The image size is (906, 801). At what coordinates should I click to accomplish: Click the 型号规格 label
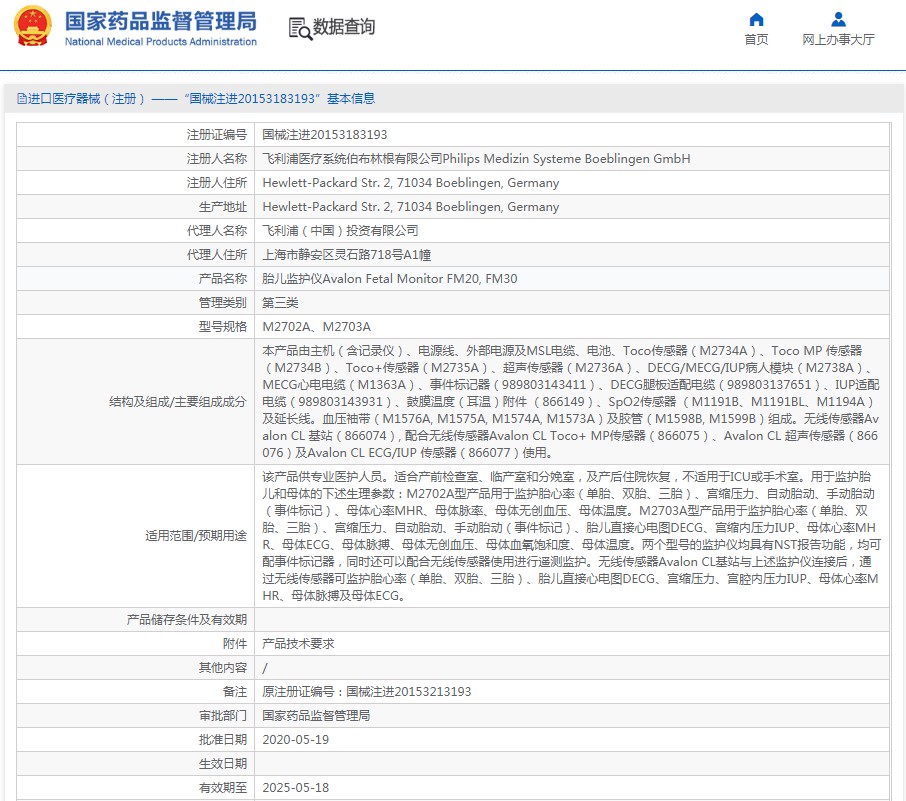point(222,327)
